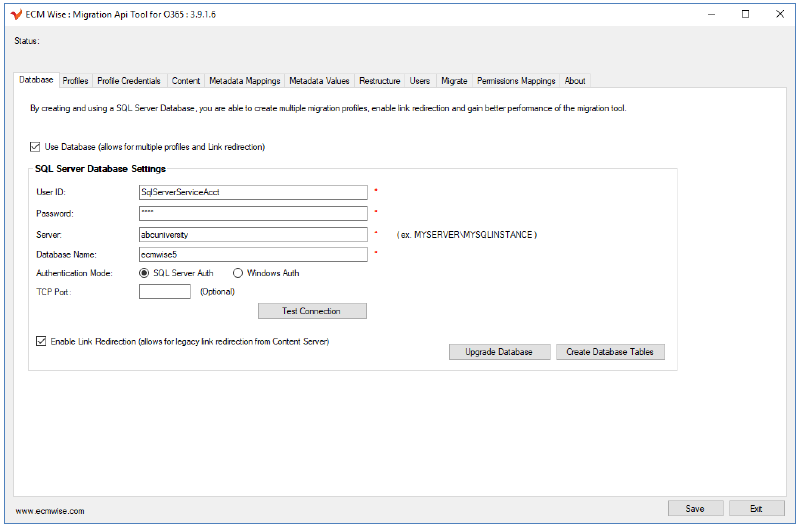The width and height of the screenshot is (798, 530).
Task: Click the Database Name text field
Action: (x=253, y=254)
